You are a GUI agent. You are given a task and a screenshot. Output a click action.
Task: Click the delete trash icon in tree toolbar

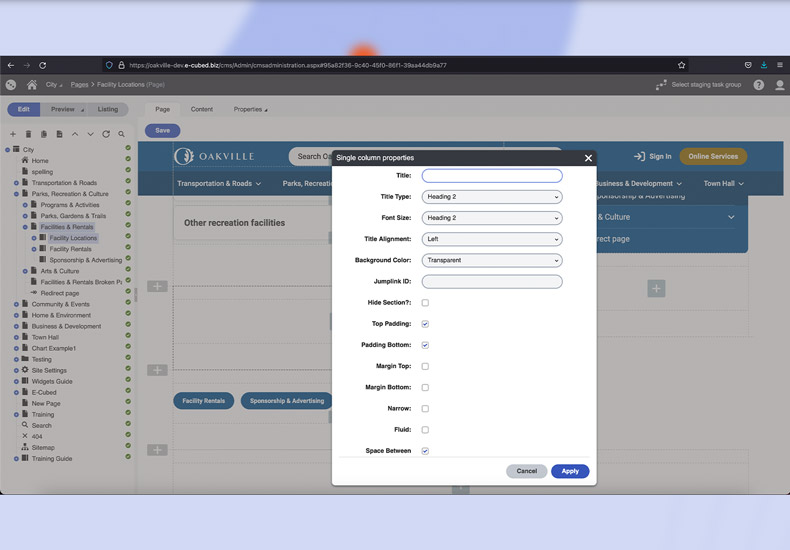pyautogui.click(x=28, y=134)
